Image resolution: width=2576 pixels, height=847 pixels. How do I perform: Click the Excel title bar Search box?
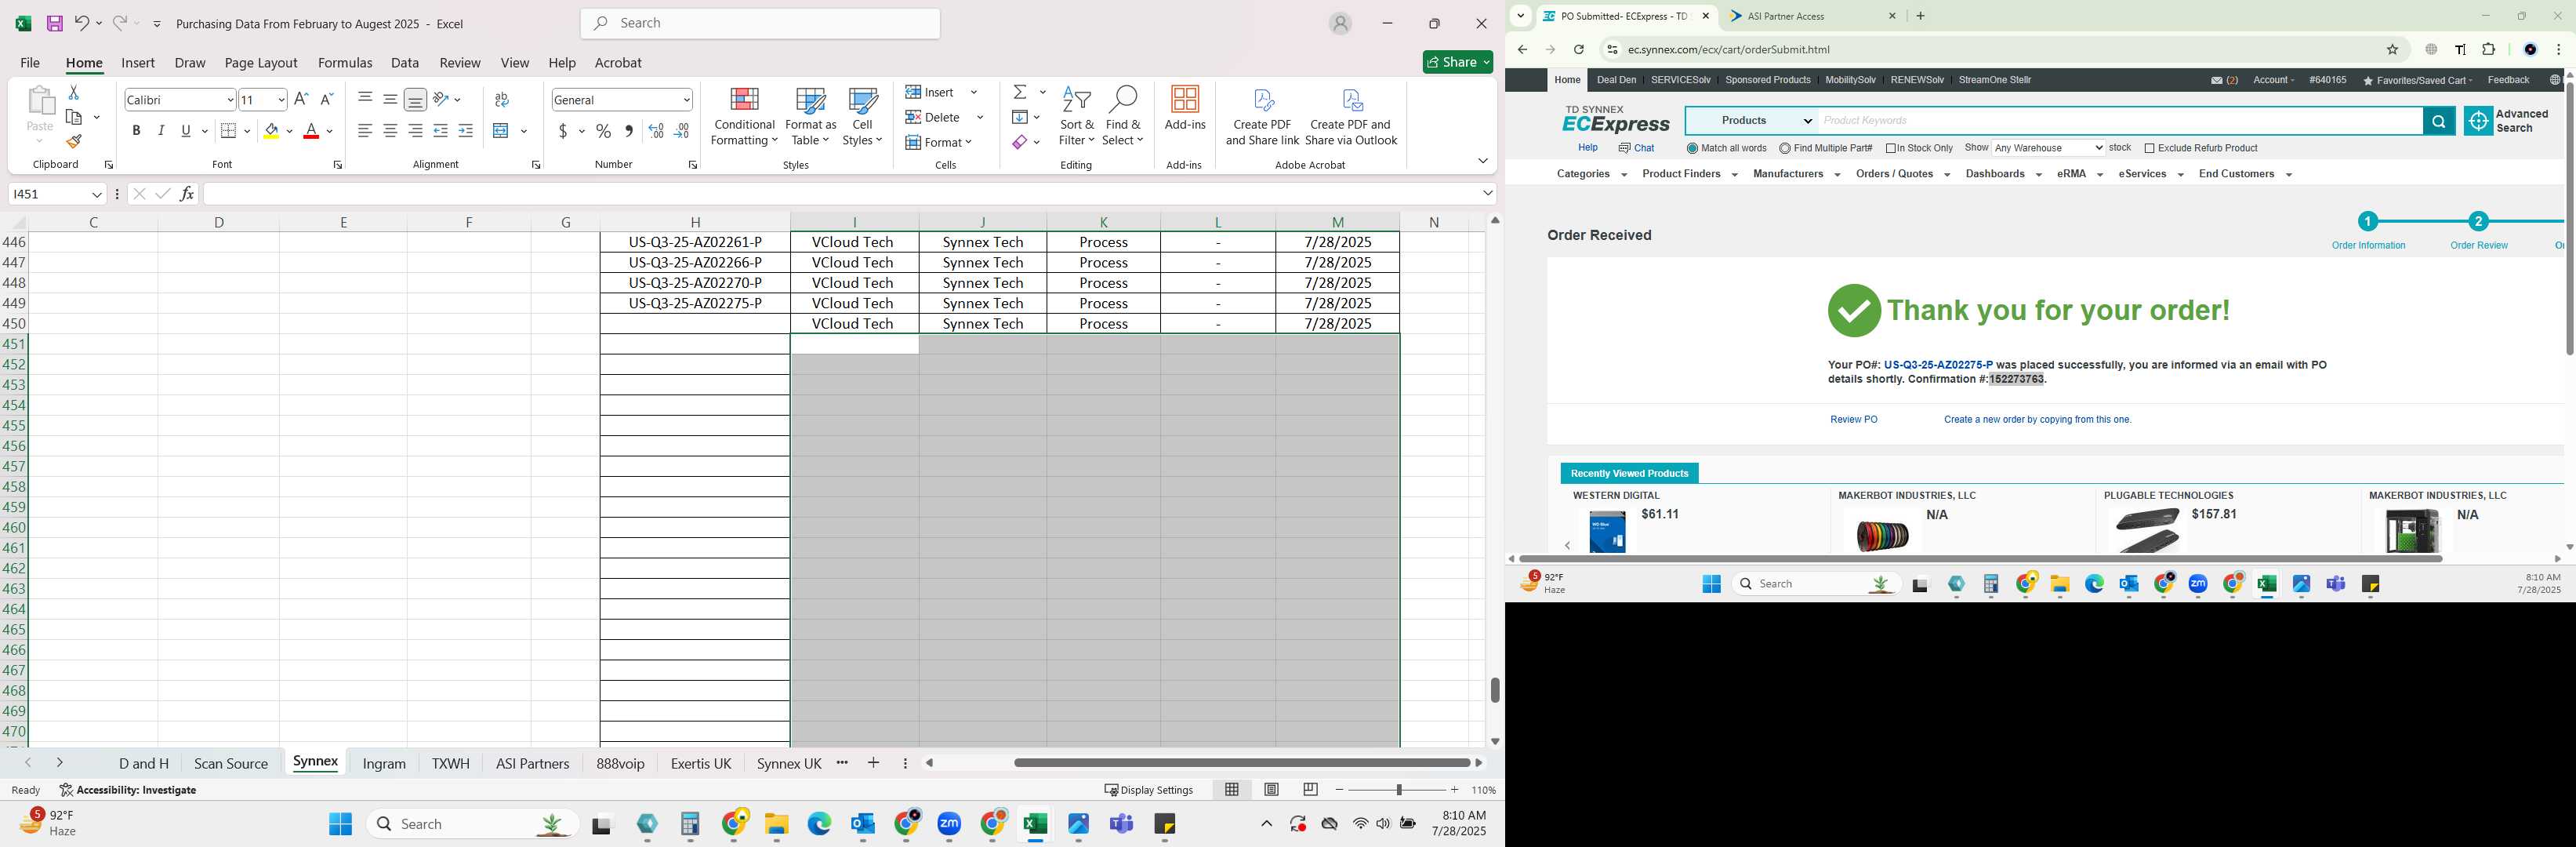point(760,23)
